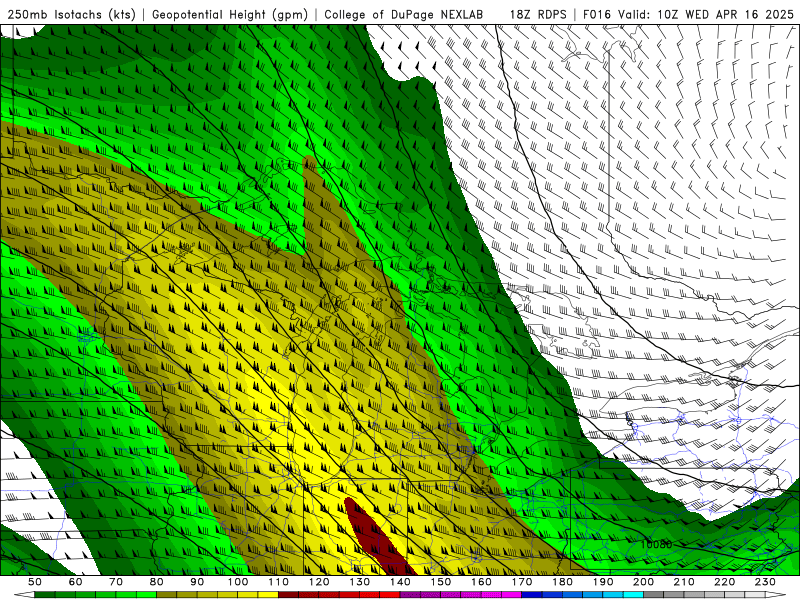Select the dark maroon swatch right after 110

tap(288, 595)
